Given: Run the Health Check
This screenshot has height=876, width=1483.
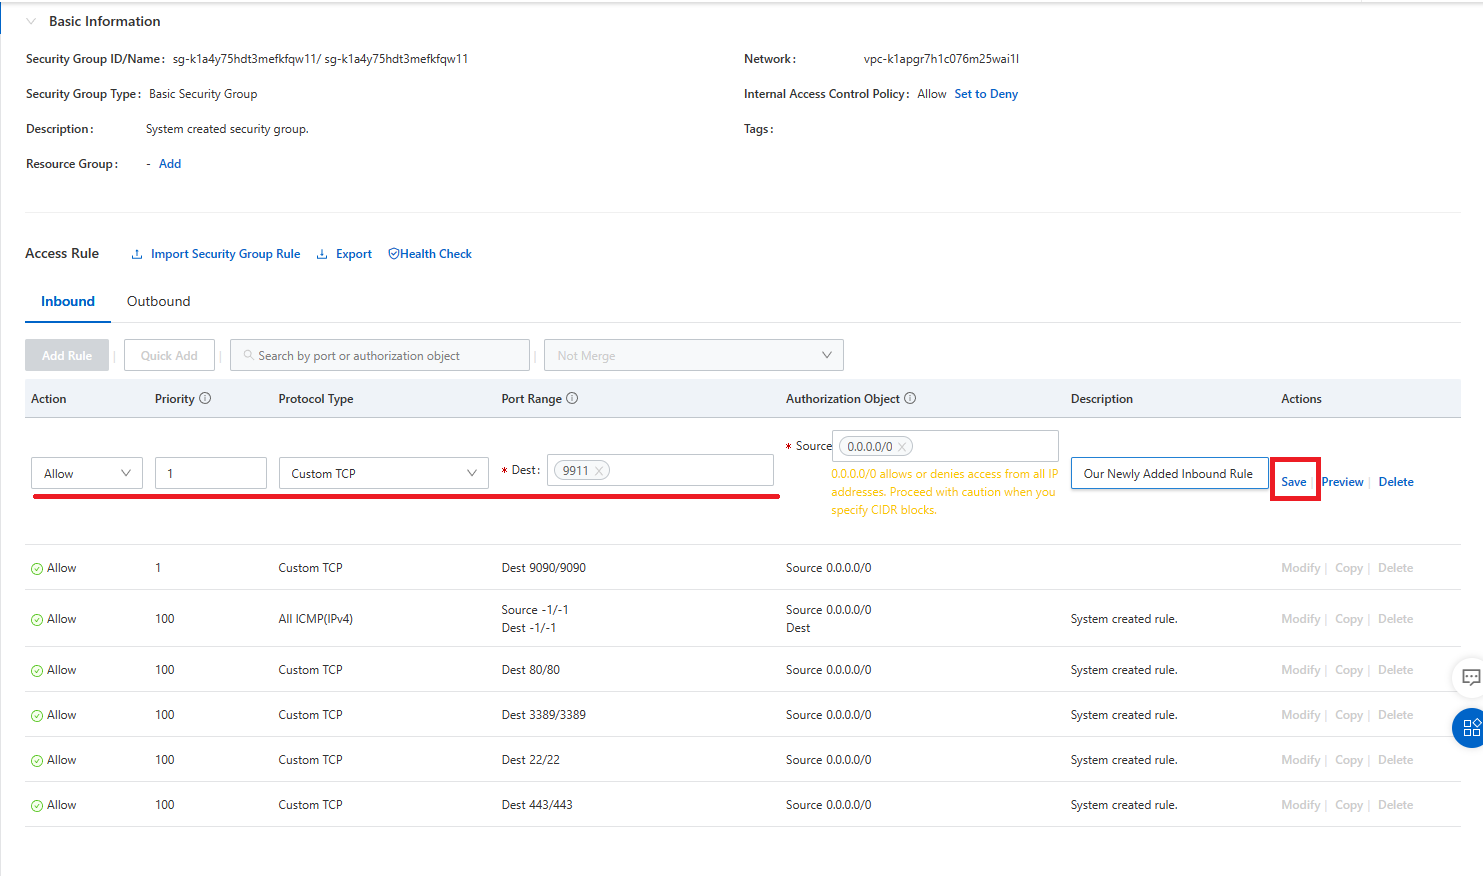Looking at the screenshot, I should point(436,254).
